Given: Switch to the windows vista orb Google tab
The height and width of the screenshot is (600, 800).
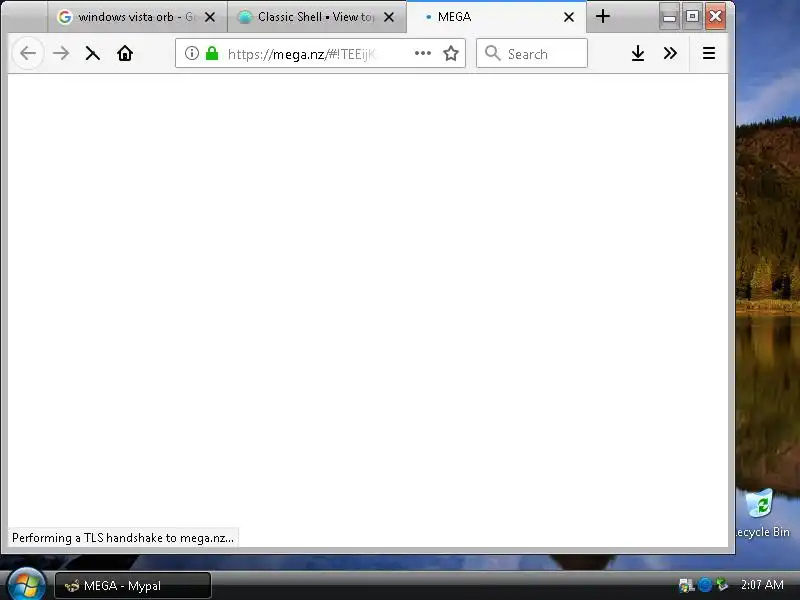Looking at the screenshot, I should pos(137,17).
